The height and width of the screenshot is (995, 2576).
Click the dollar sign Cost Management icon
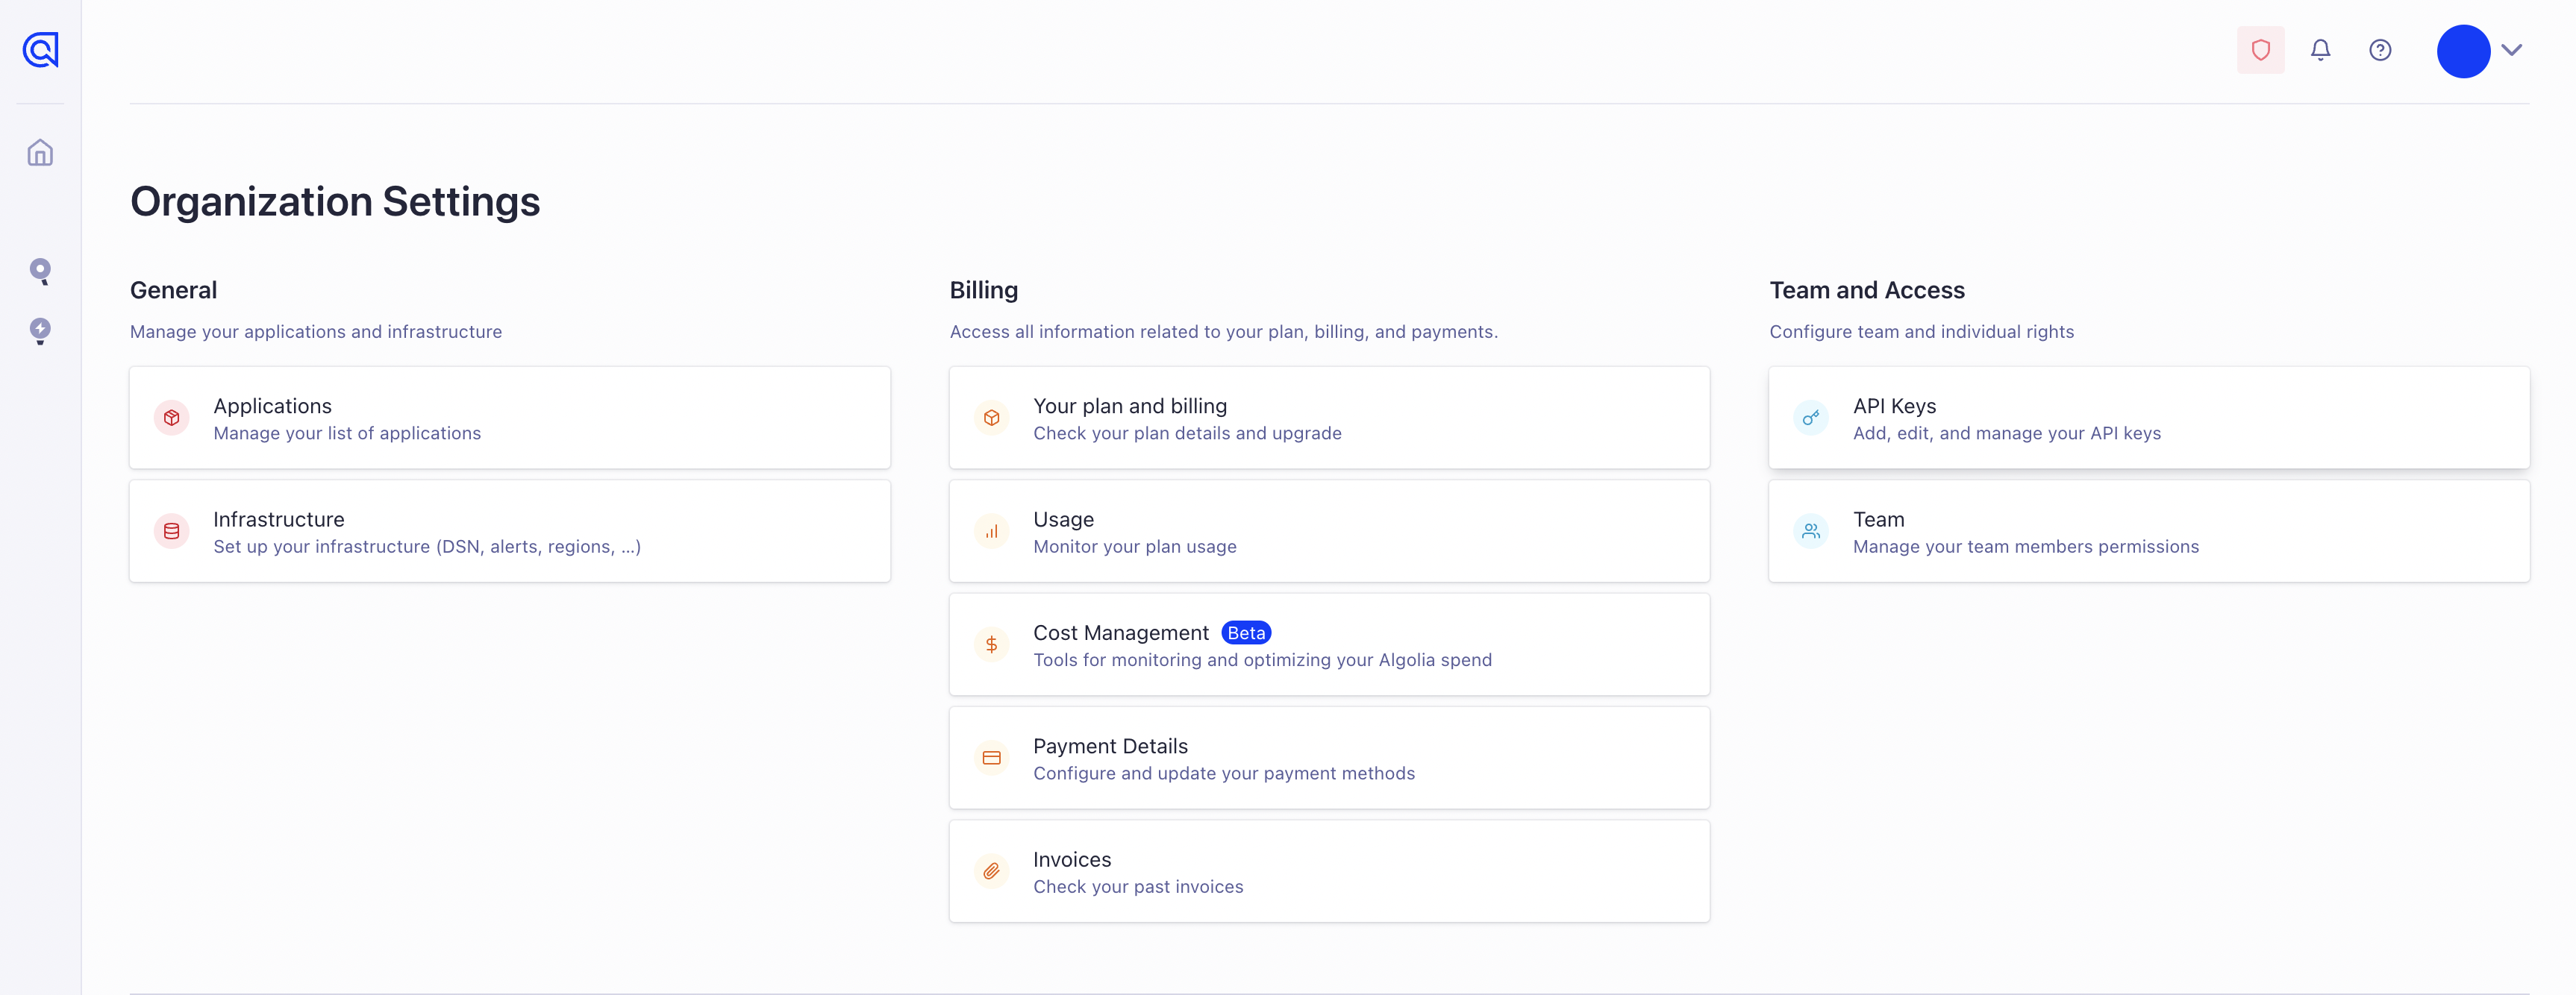coord(992,644)
